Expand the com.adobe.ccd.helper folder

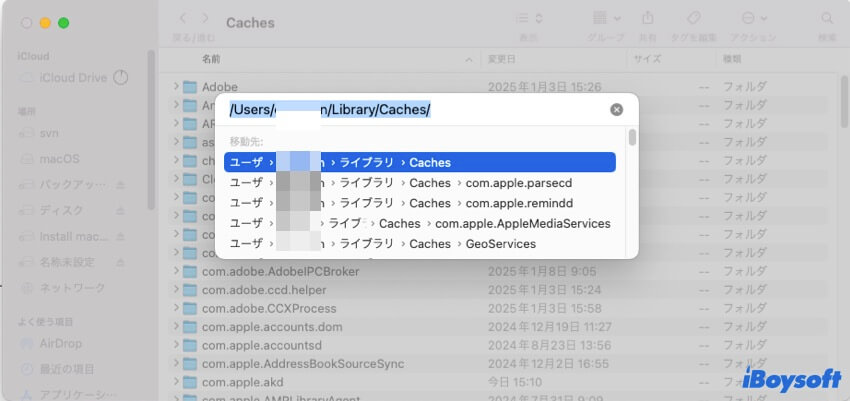point(176,289)
